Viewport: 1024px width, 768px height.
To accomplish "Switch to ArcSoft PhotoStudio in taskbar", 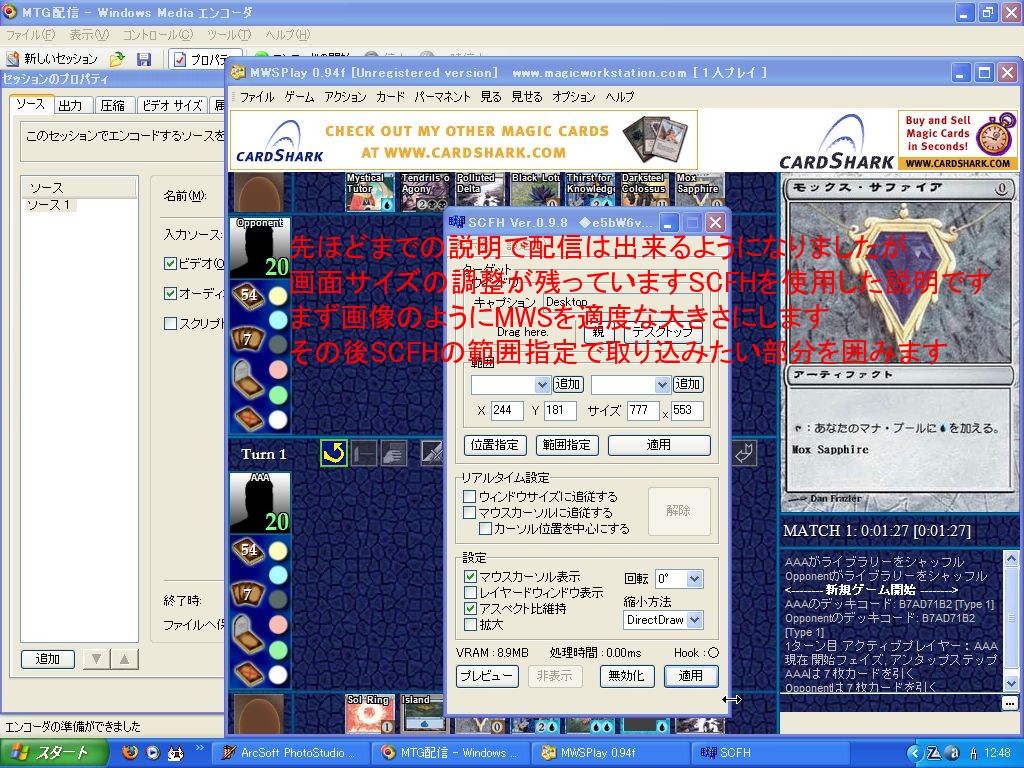I will [x=289, y=753].
